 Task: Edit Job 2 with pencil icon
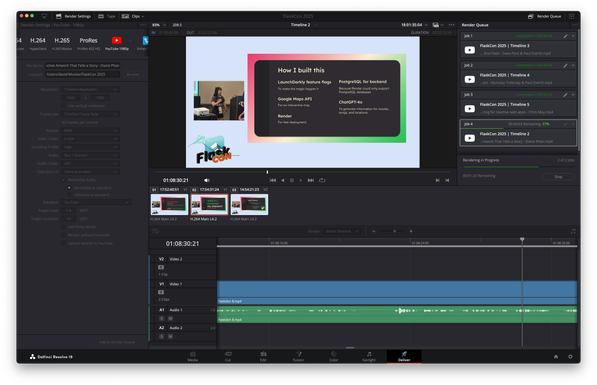[x=565, y=65]
